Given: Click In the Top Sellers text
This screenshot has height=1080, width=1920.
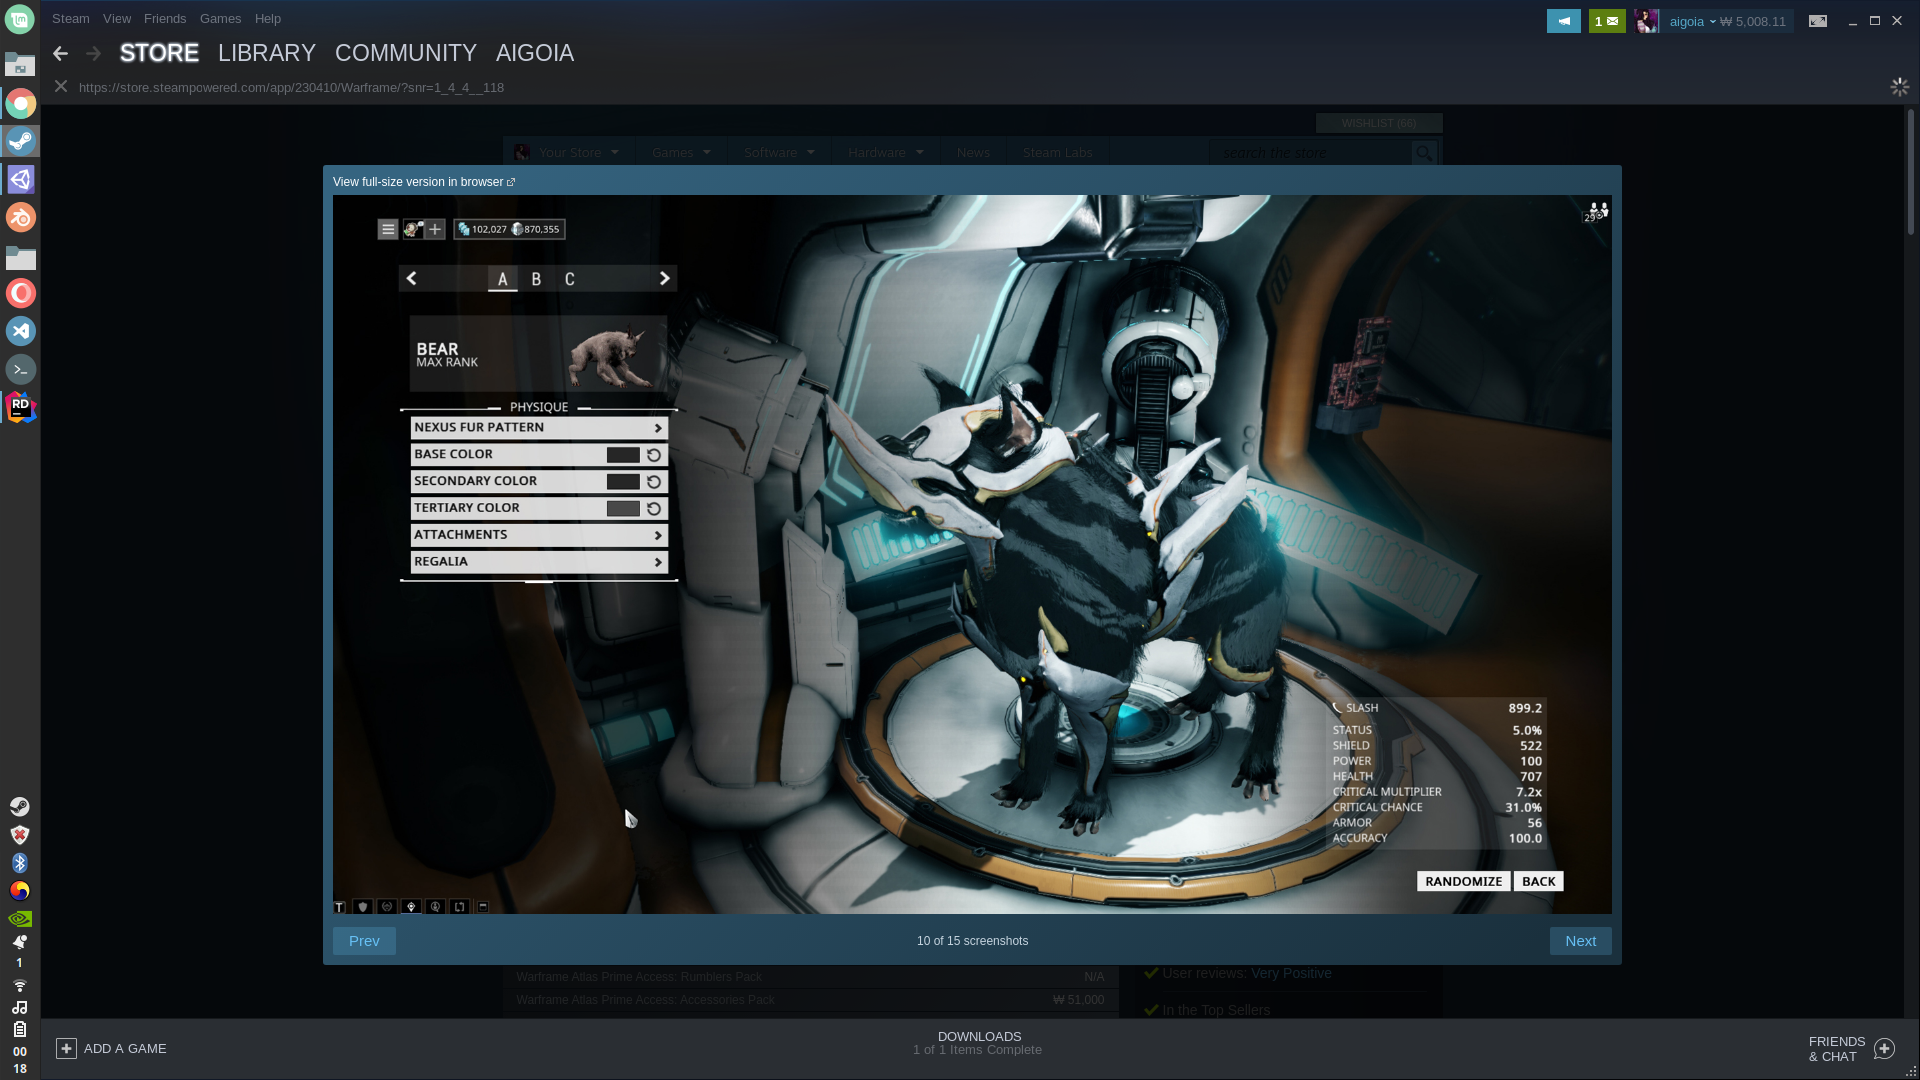Looking at the screenshot, I should (x=1216, y=1010).
